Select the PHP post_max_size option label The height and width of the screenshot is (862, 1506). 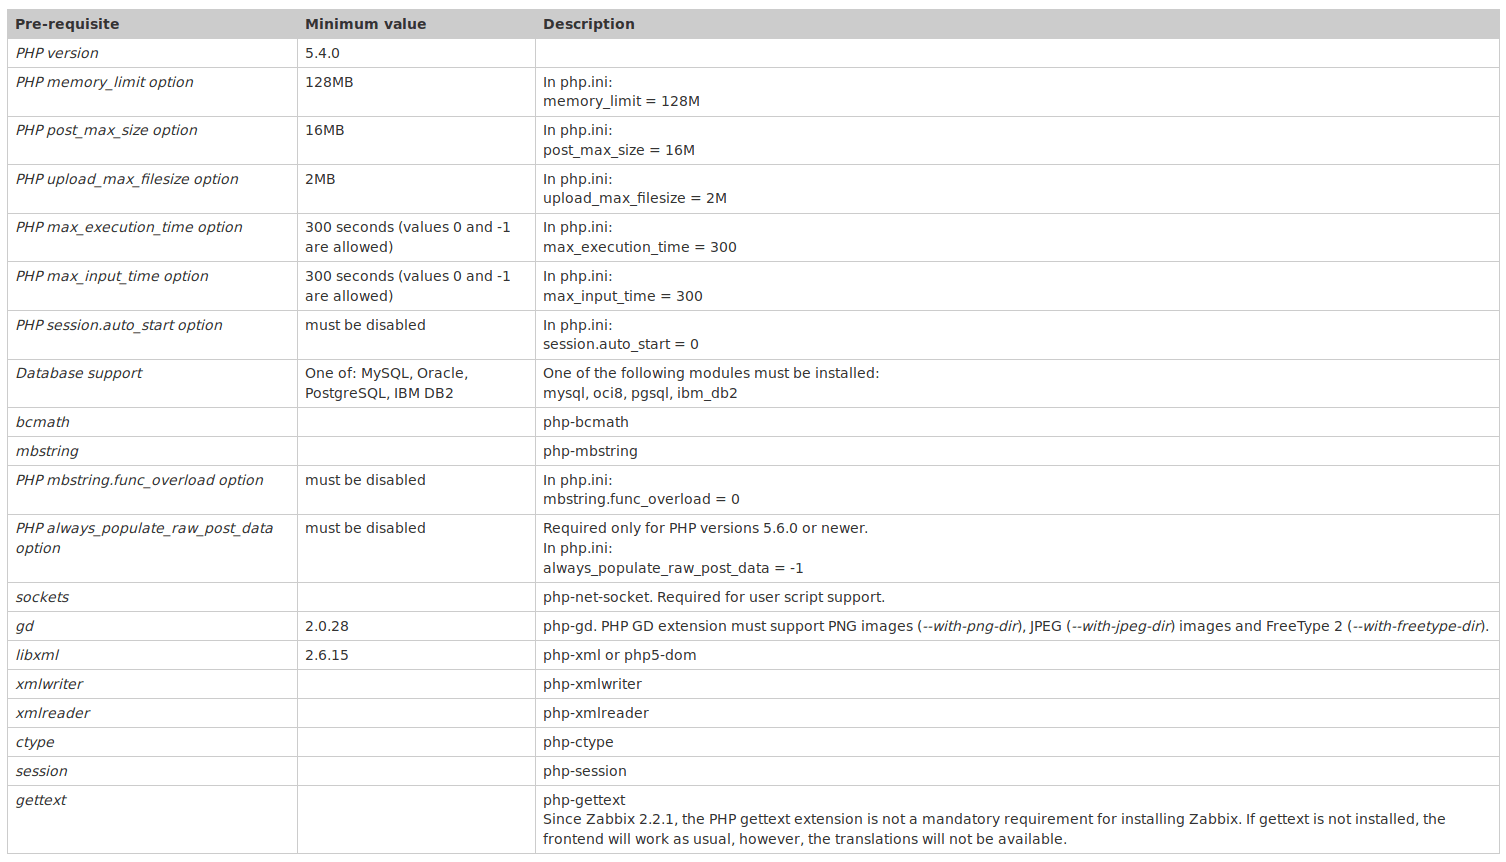pyautogui.click(x=106, y=130)
